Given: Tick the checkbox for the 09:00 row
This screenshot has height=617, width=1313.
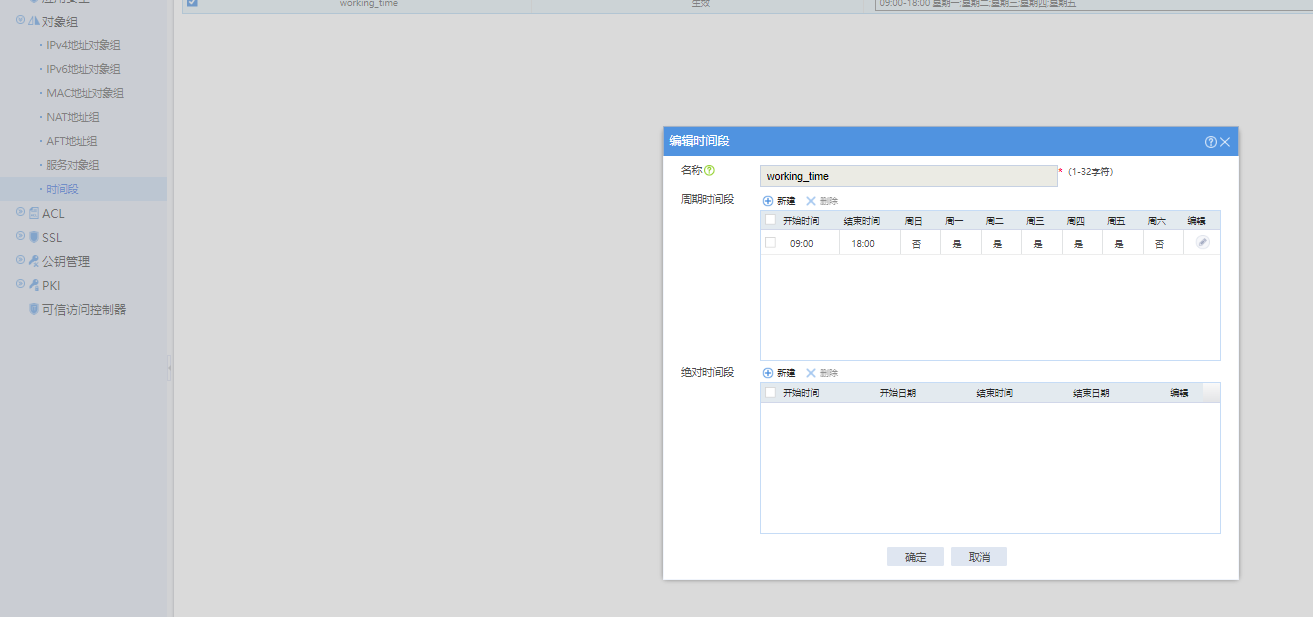Looking at the screenshot, I should click(x=770, y=242).
